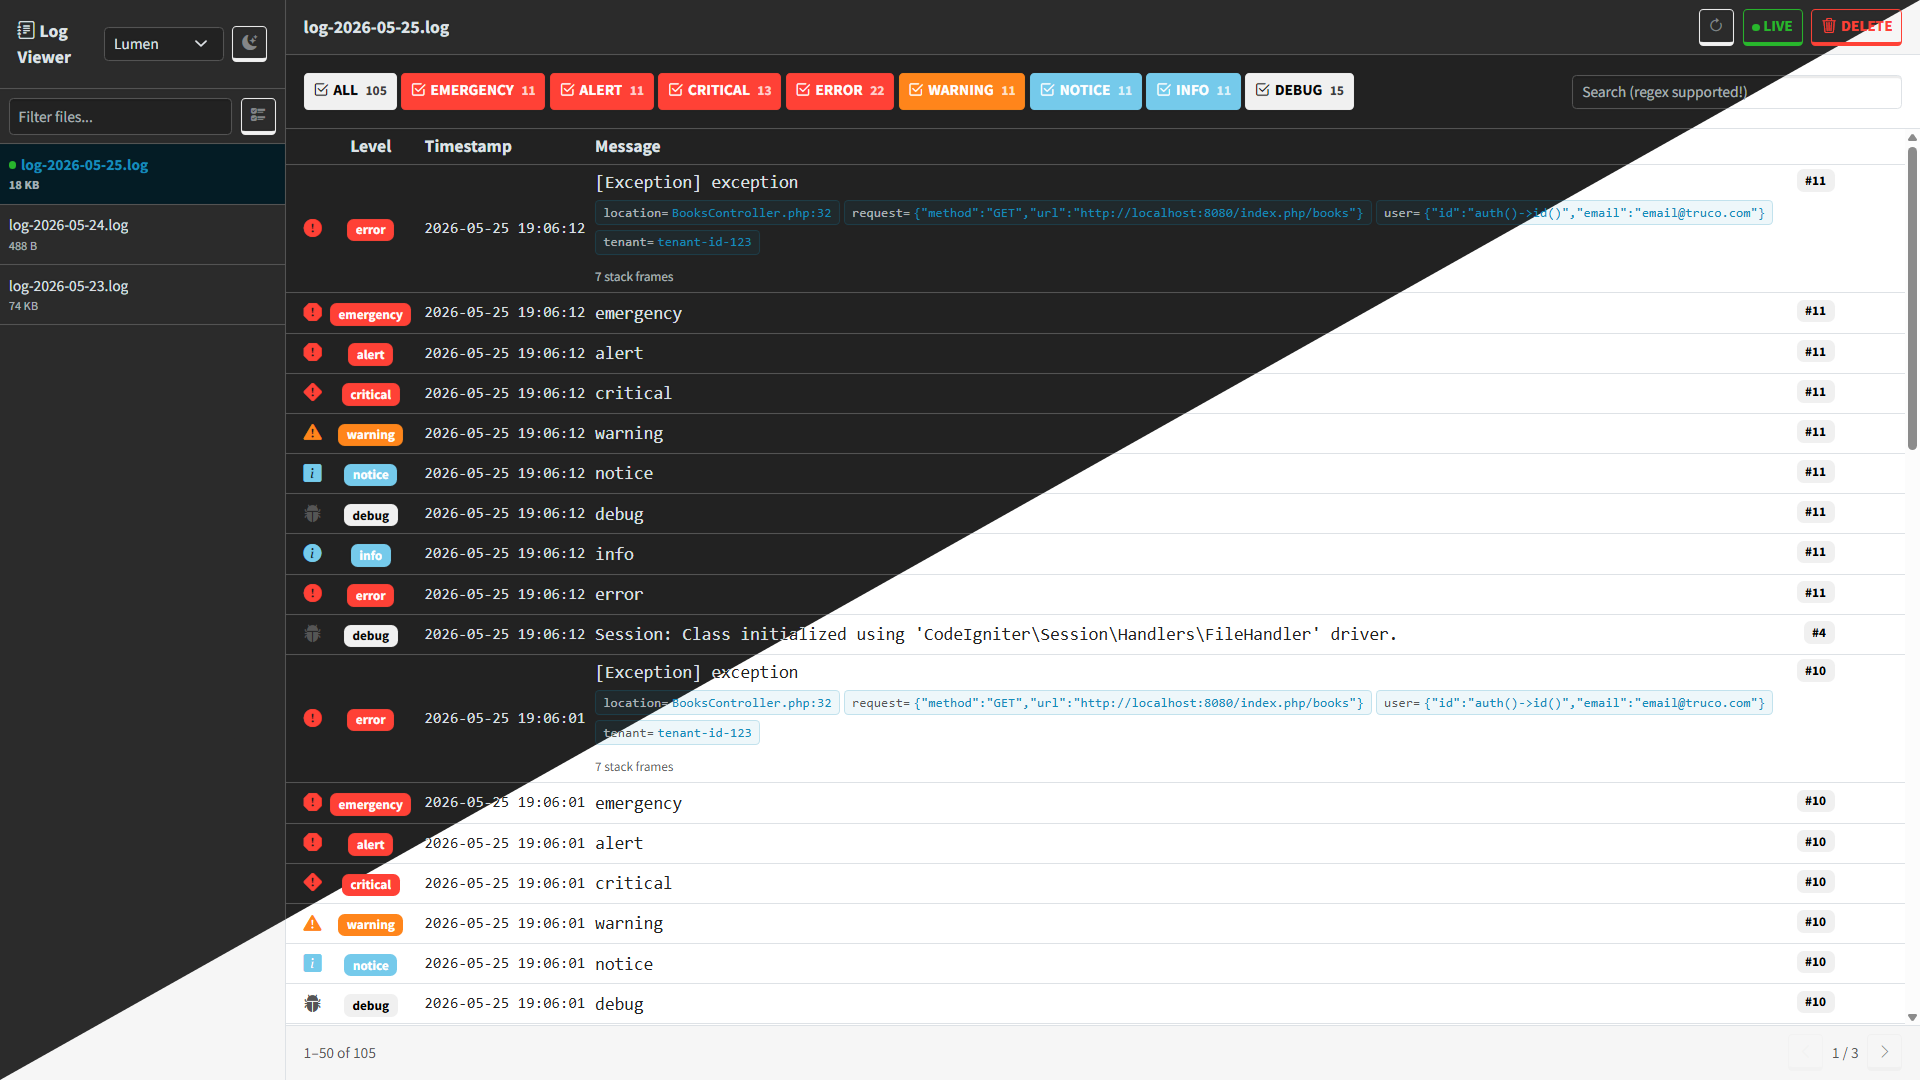Open the log-2026-05-24.log file entry

coord(142,234)
